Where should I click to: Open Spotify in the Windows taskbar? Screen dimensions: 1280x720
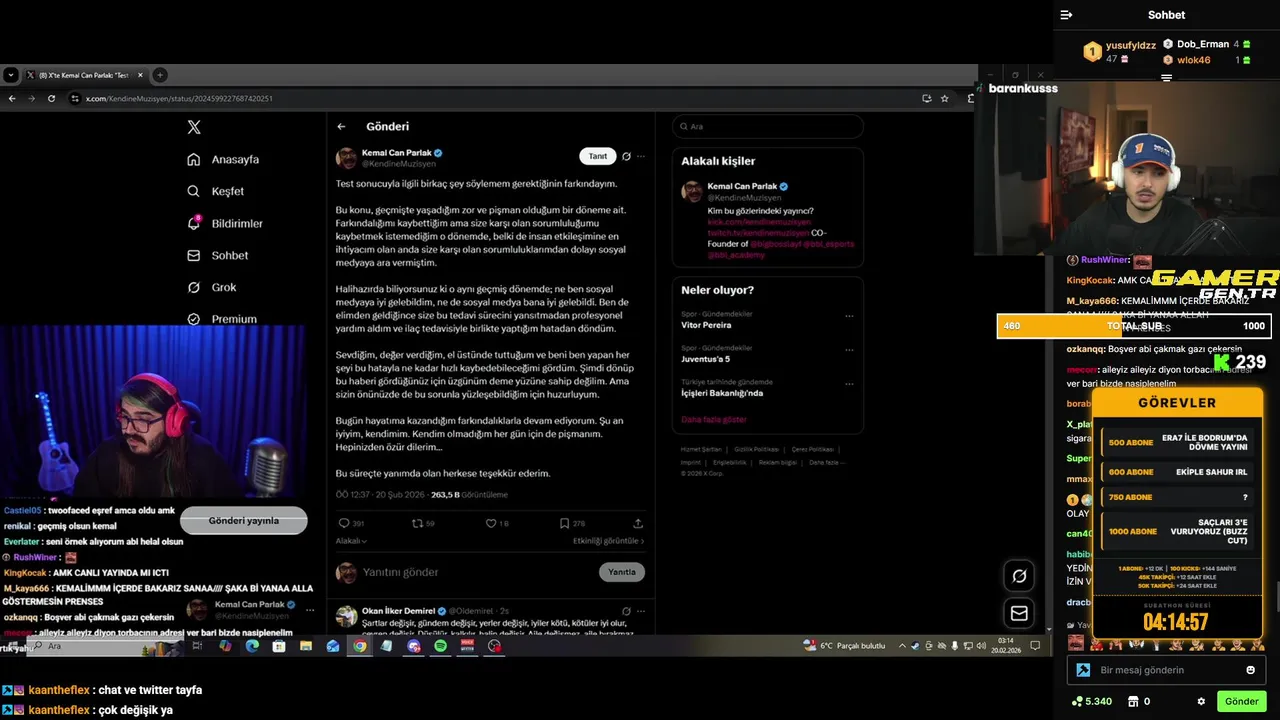(x=440, y=646)
